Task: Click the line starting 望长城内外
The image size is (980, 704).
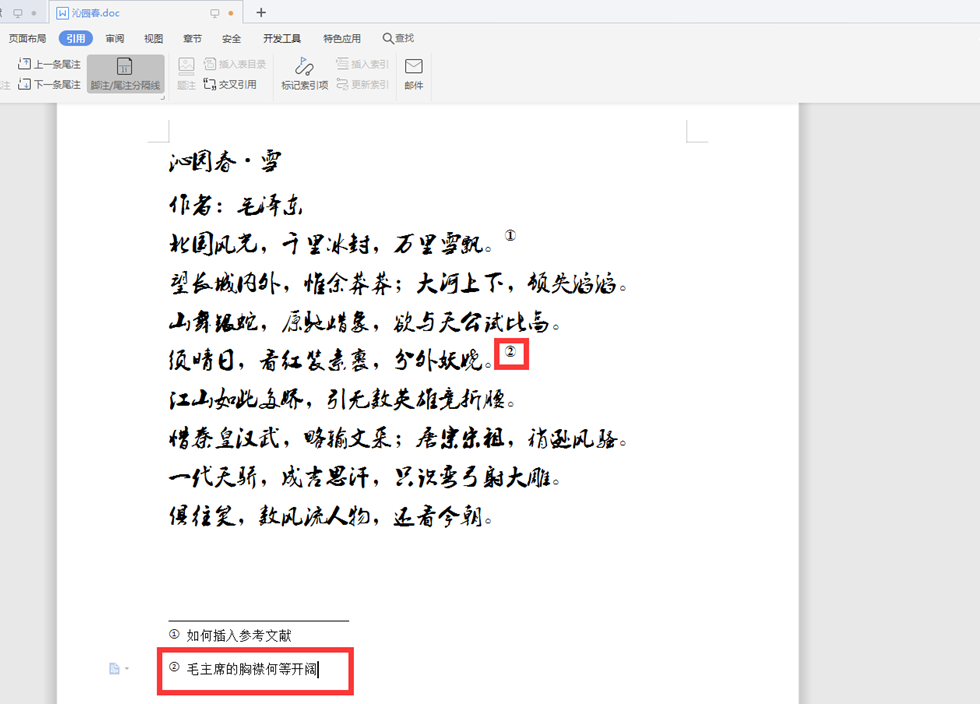Action: pos(398,283)
